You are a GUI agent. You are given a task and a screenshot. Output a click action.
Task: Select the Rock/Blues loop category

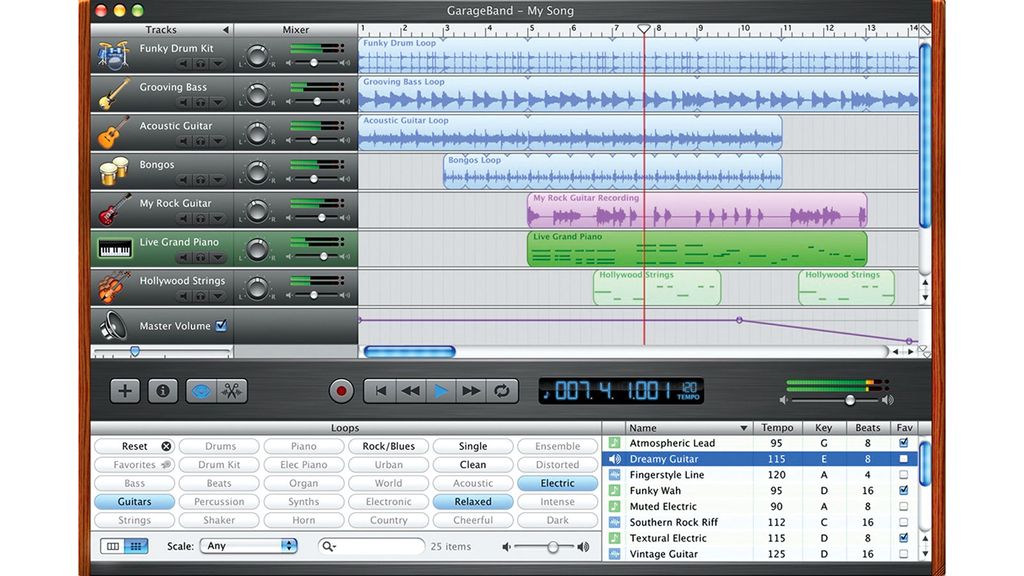[388, 445]
